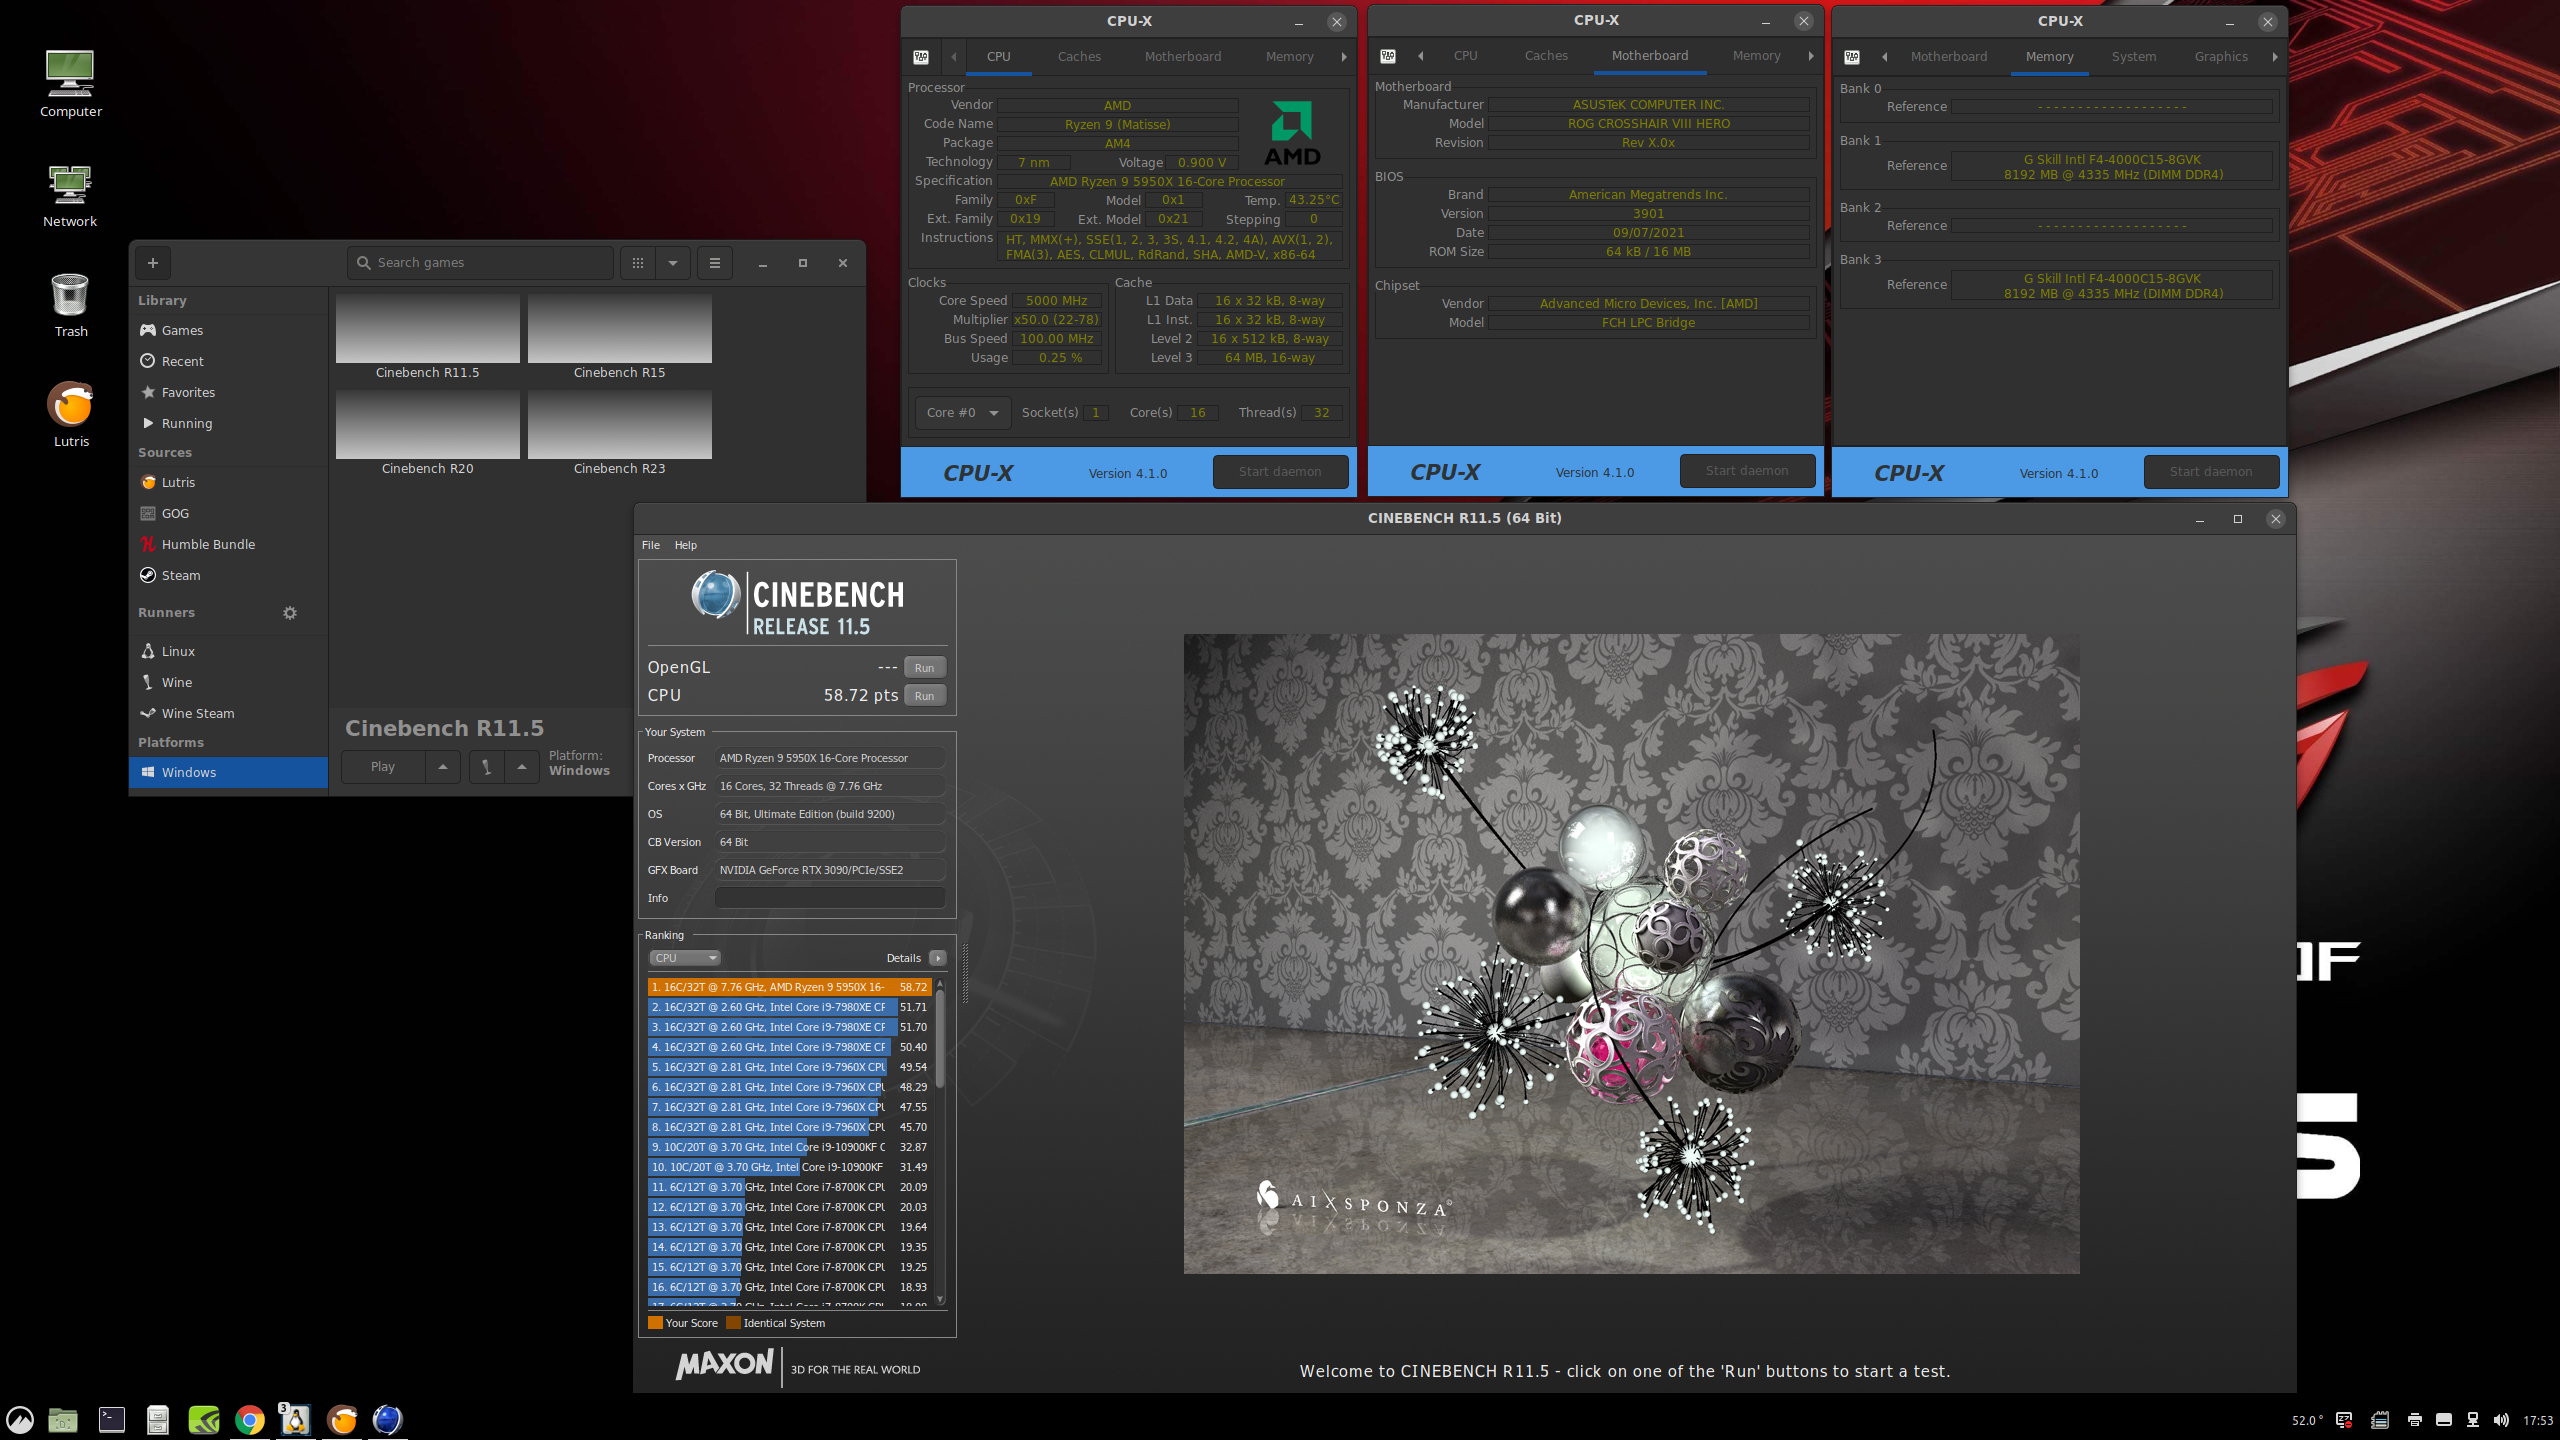Image resolution: width=2560 pixels, height=1440 pixels.
Task: Focus the Search games field in Lutris
Action: click(480, 263)
